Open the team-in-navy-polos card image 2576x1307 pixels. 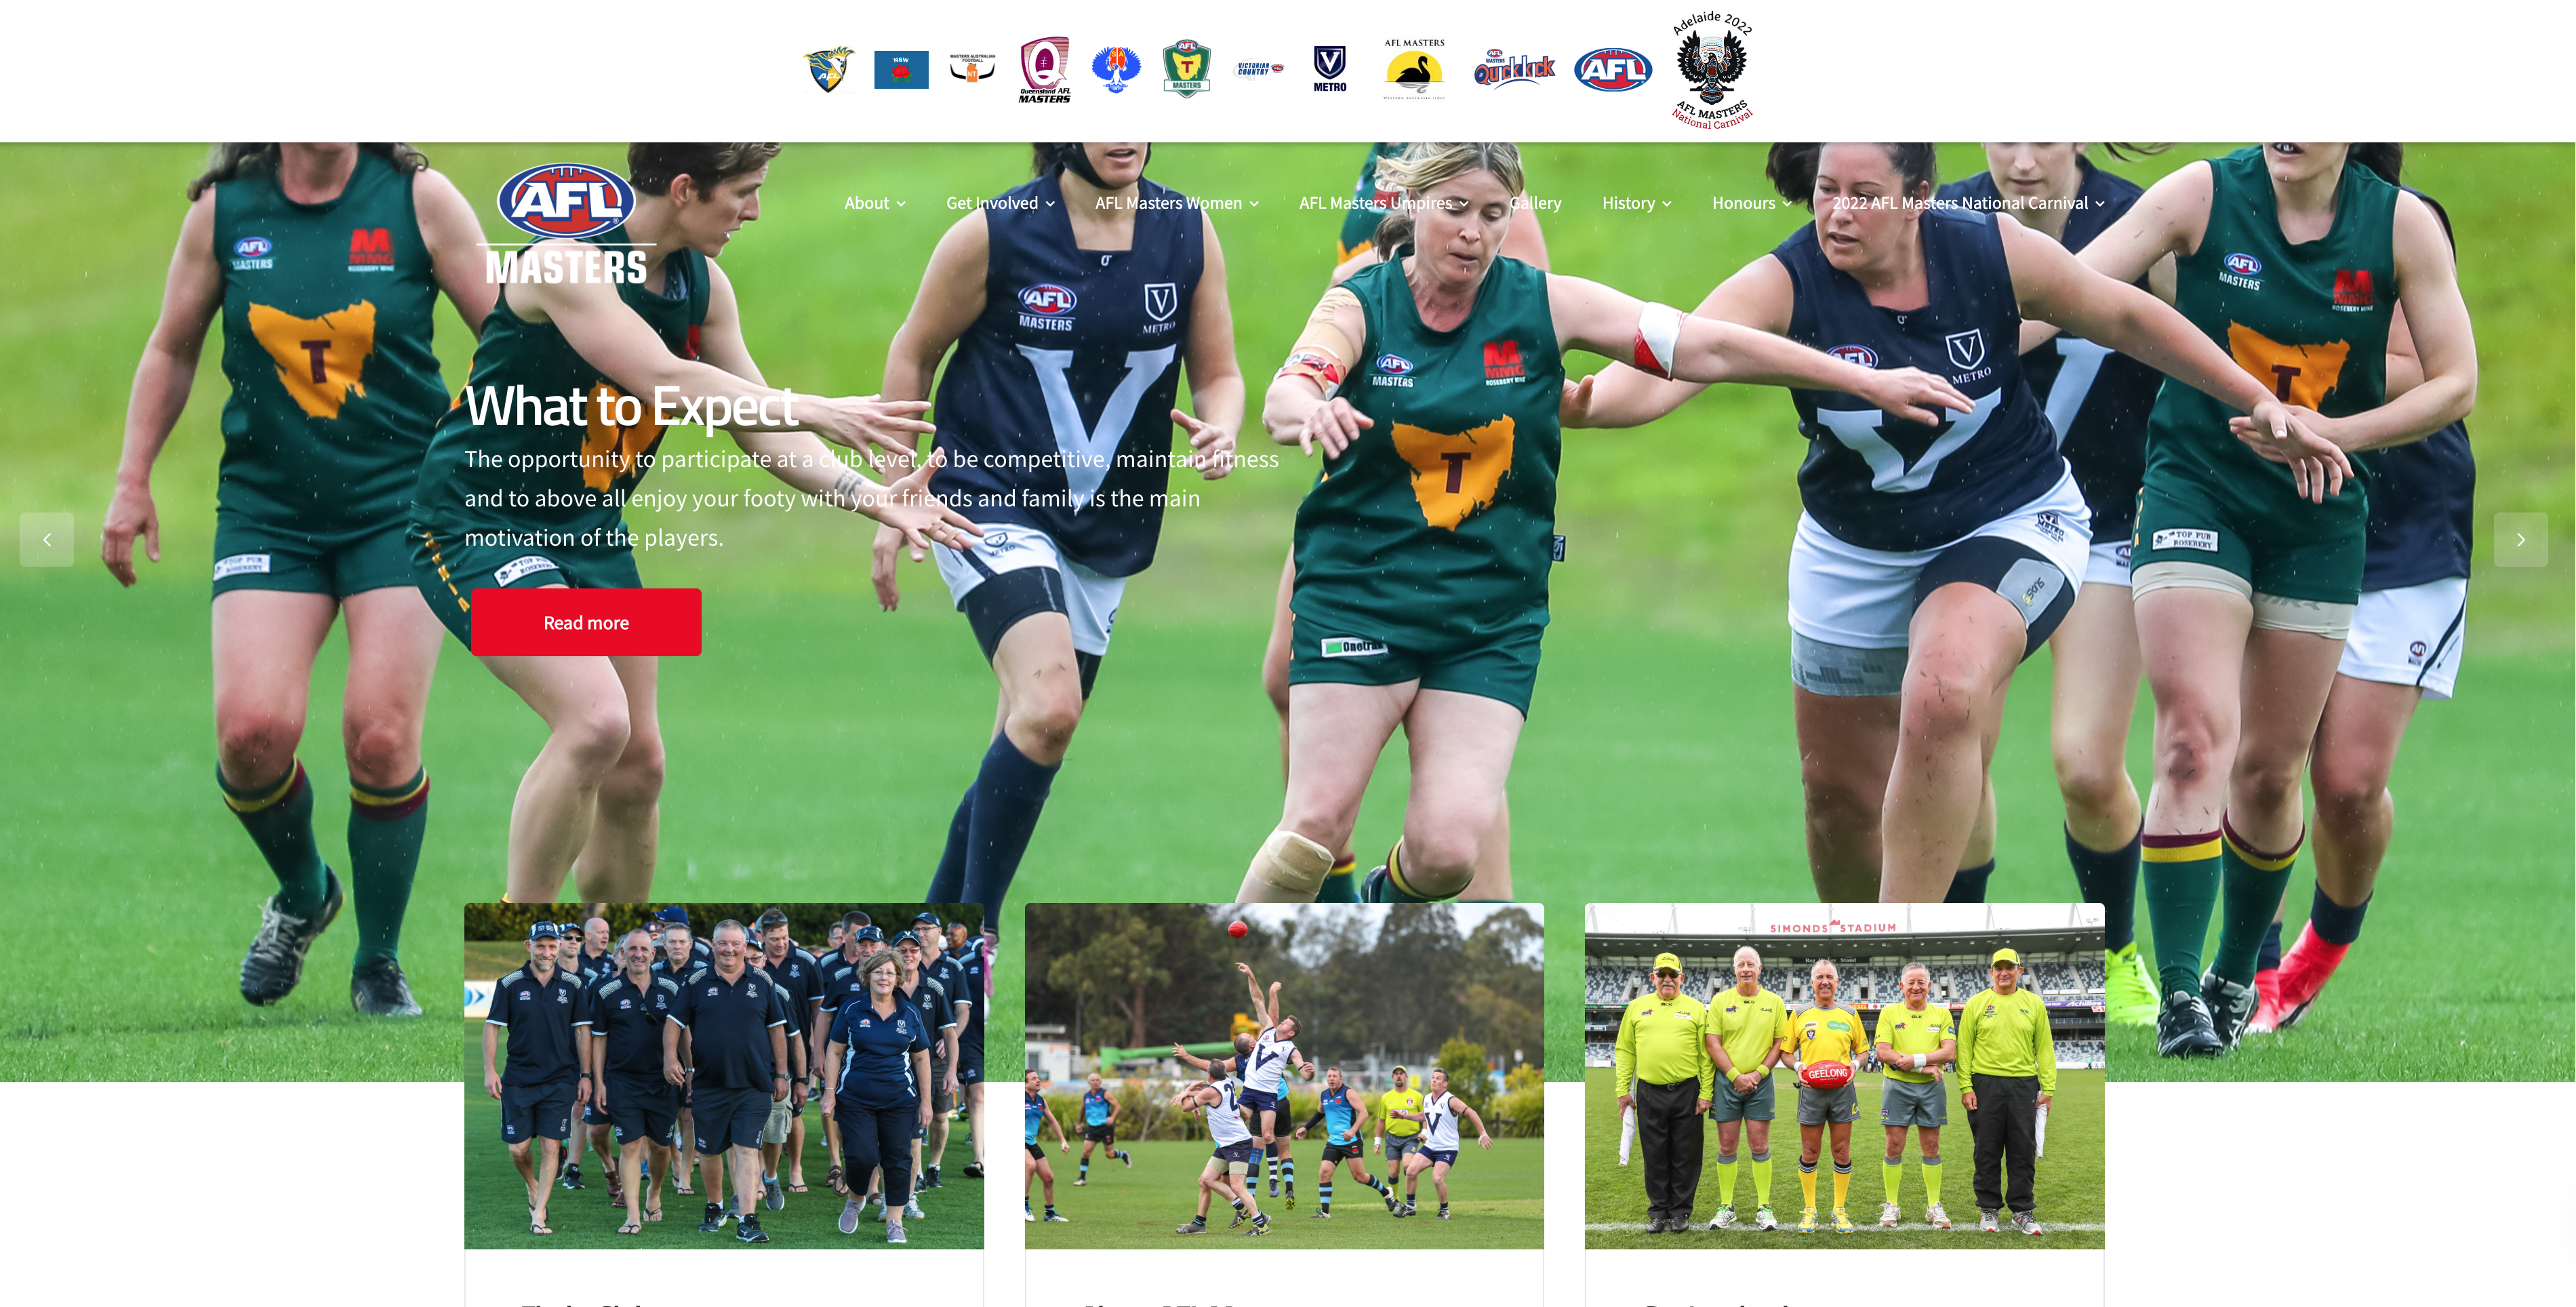click(724, 1076)
